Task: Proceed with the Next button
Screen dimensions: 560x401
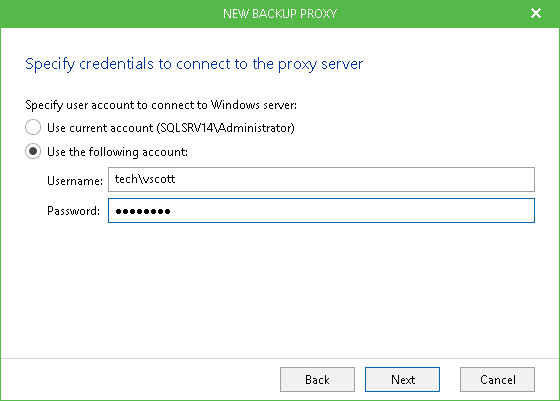Action: tap(402, 379)
